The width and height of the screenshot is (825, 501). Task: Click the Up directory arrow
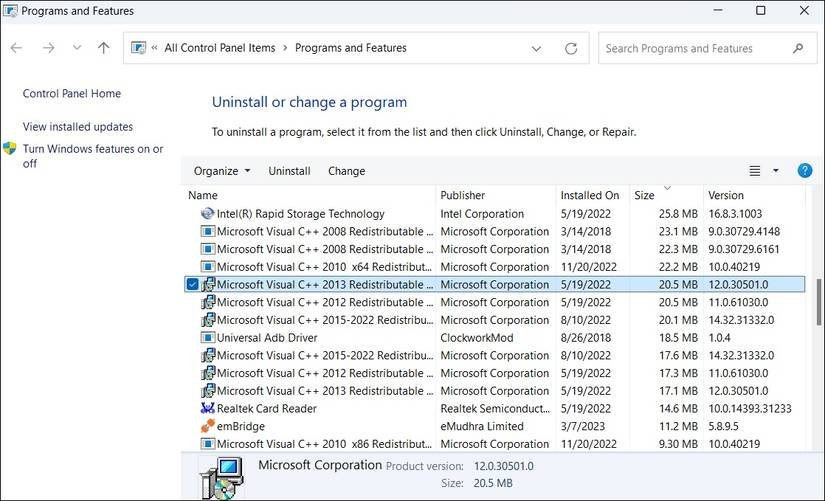pos(104,48)
